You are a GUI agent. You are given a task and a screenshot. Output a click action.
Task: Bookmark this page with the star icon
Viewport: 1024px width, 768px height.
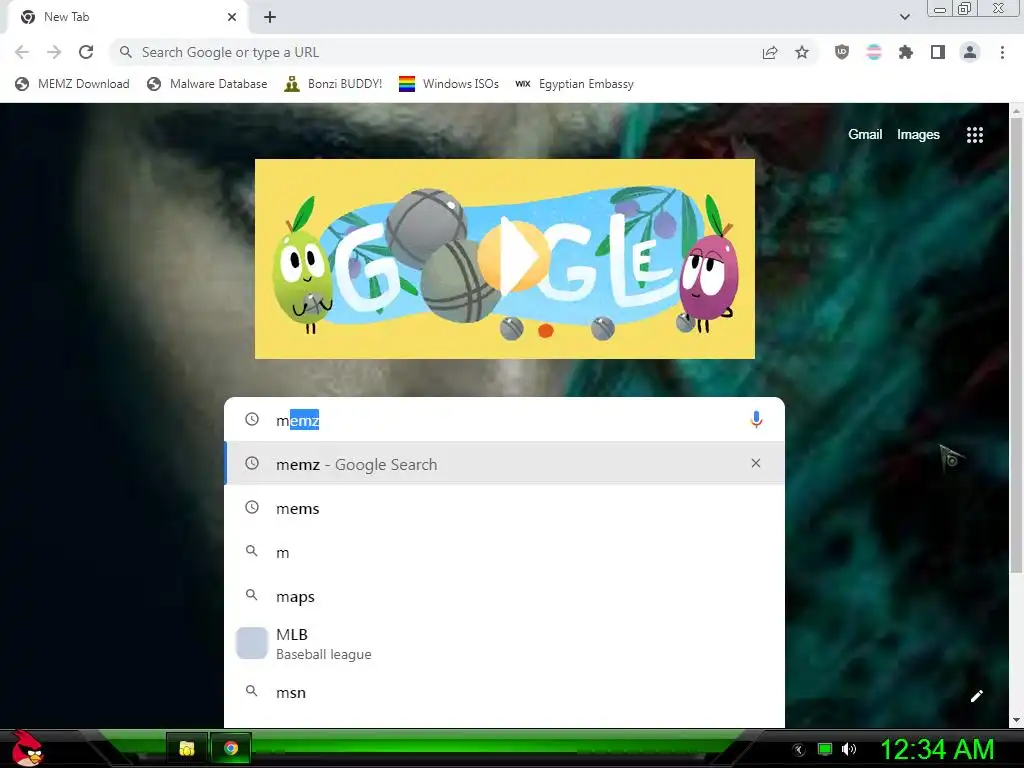pyautogui.click(x=802, y=52)
